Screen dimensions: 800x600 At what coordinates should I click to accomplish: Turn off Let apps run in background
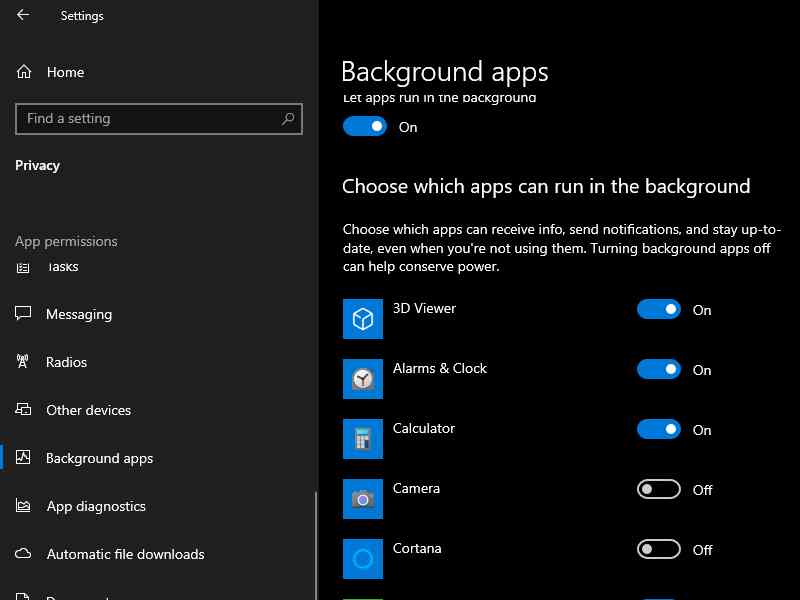365,126
